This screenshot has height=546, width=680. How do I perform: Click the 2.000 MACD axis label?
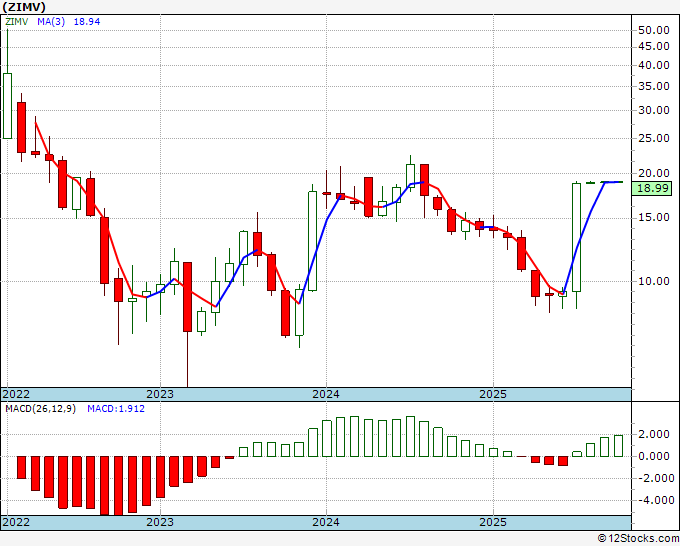(x=654, y=434)
